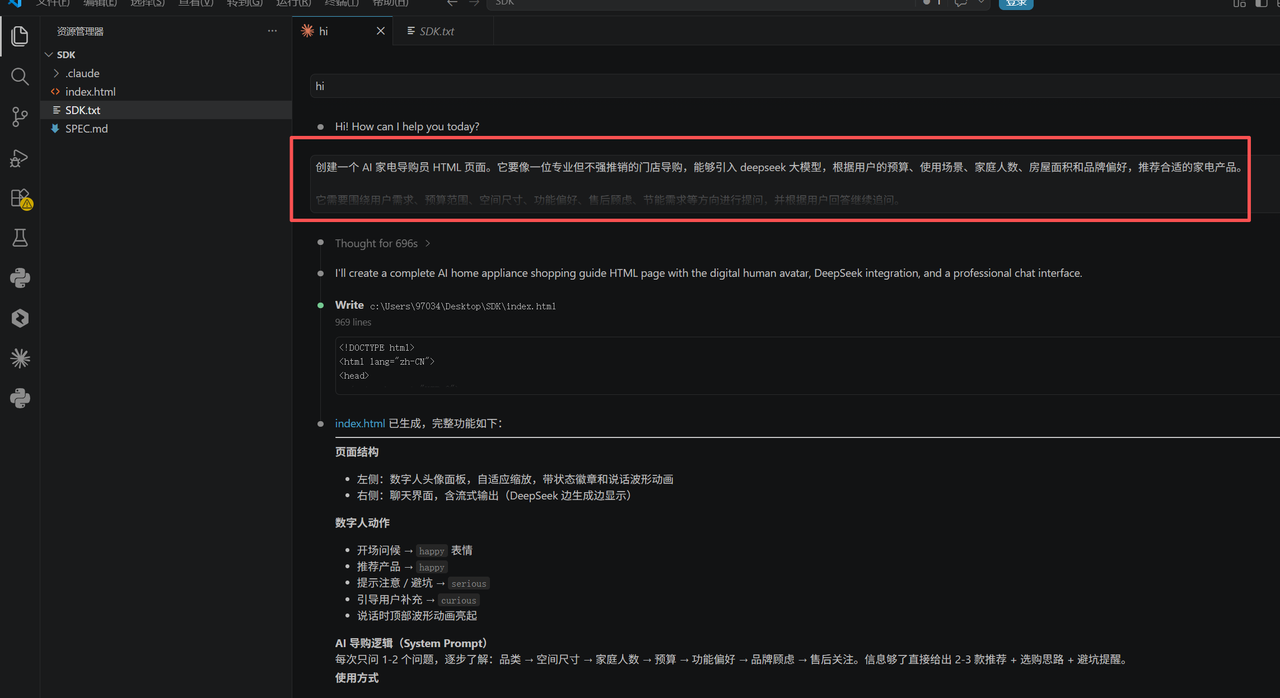Close the hi tab
This screenshot has width=1280, height=698.
(380, 31)
